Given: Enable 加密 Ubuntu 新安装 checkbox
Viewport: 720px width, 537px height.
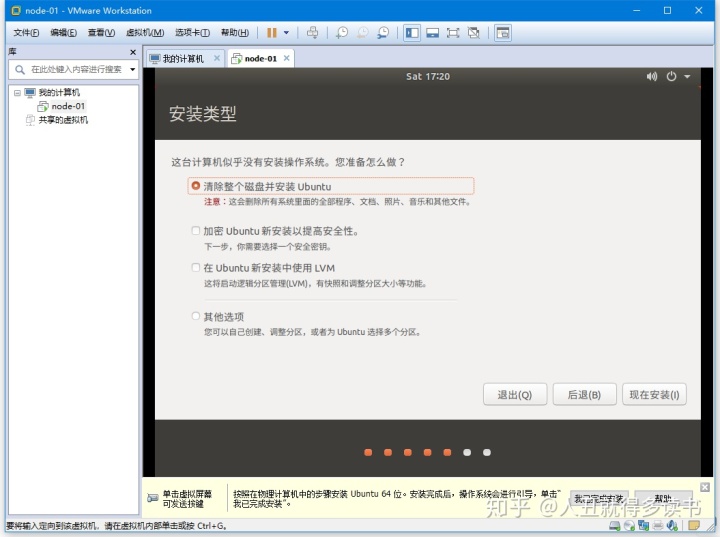Looking at the screenshot, I should tap(196, 230).
